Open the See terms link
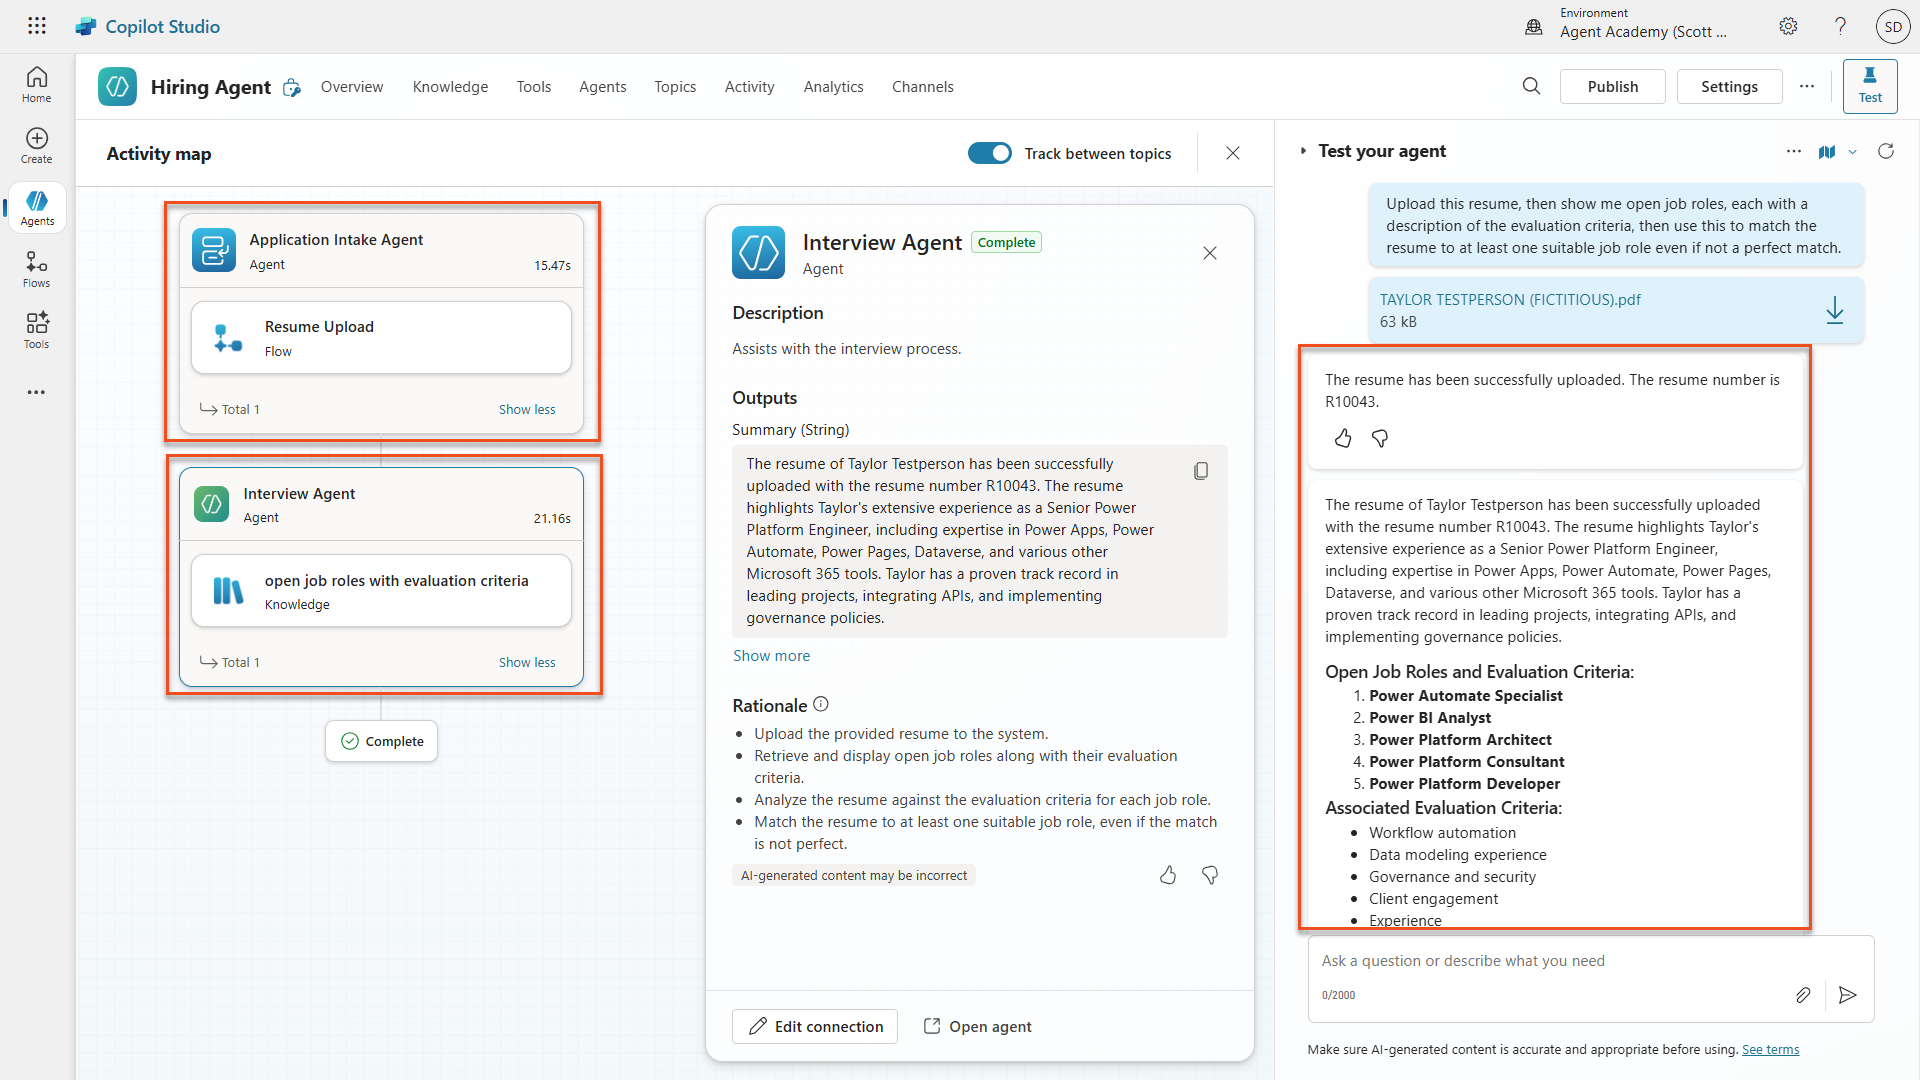The width and height of the screenshot is (1920, 1080). (x=1770, y=1049)
